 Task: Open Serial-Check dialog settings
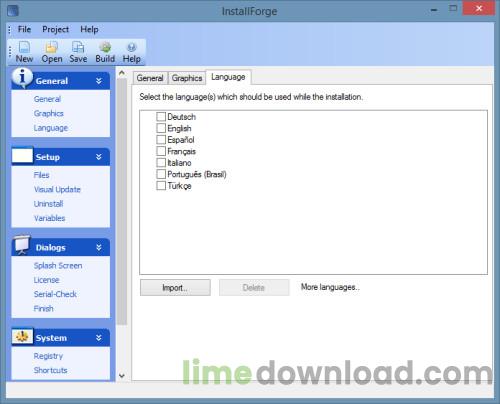tap(55, 294)
